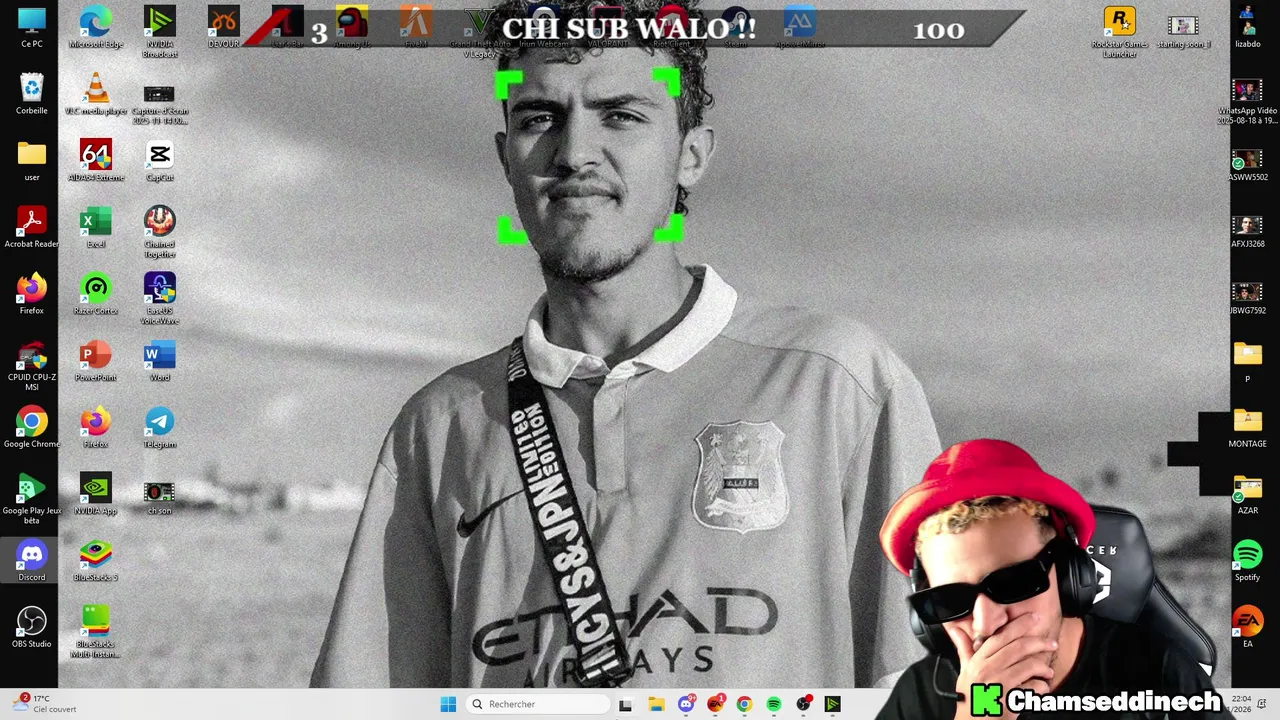
Task: Select the Excel desktop shortcut
Action: pos(96,227)
